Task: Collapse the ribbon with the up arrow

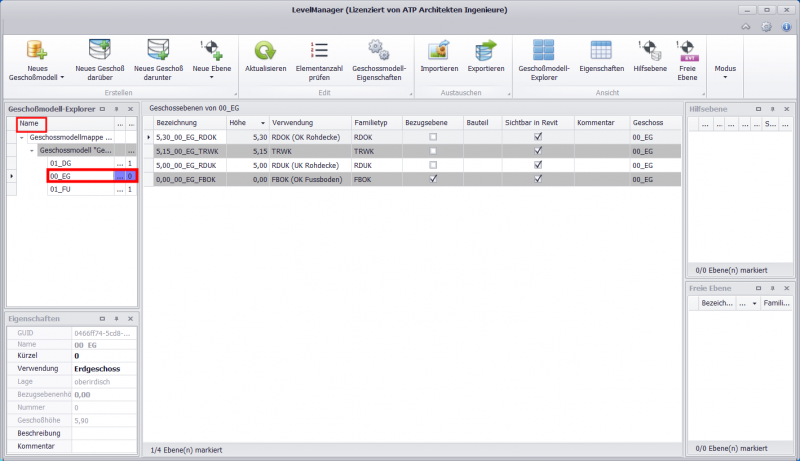Action: click(746, 27)
